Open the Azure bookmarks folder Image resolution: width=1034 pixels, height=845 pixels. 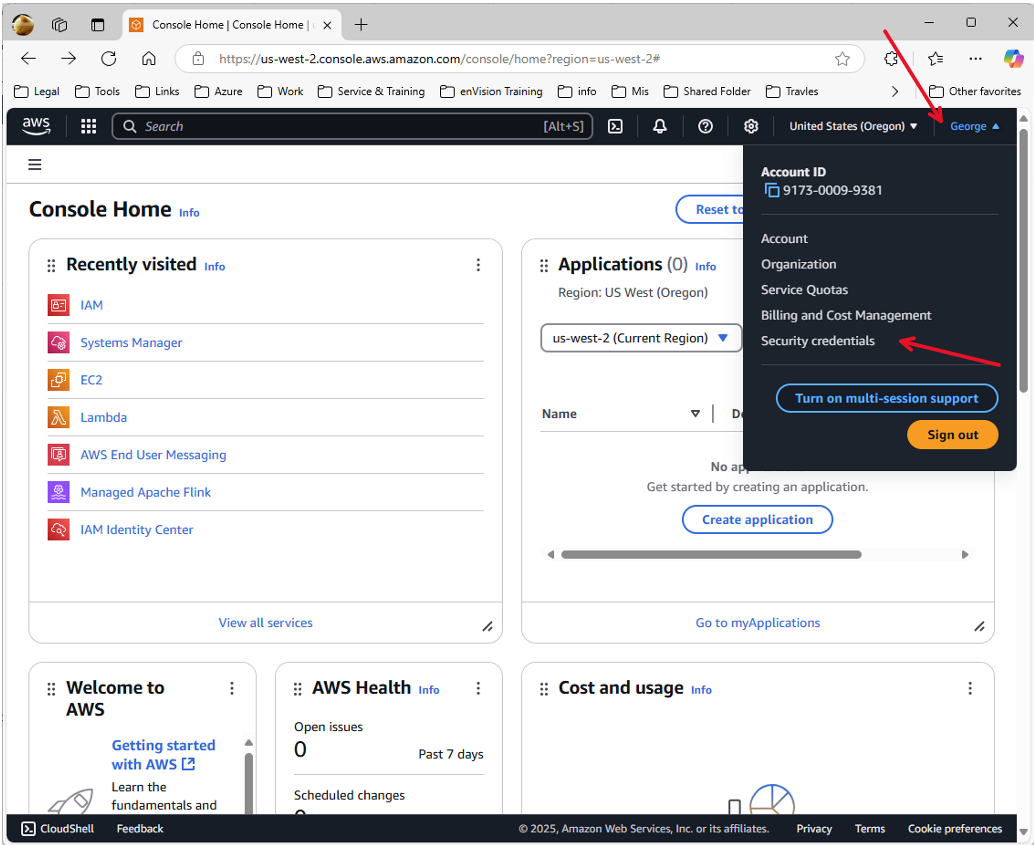pyautogui.click(x=218, y=92)
